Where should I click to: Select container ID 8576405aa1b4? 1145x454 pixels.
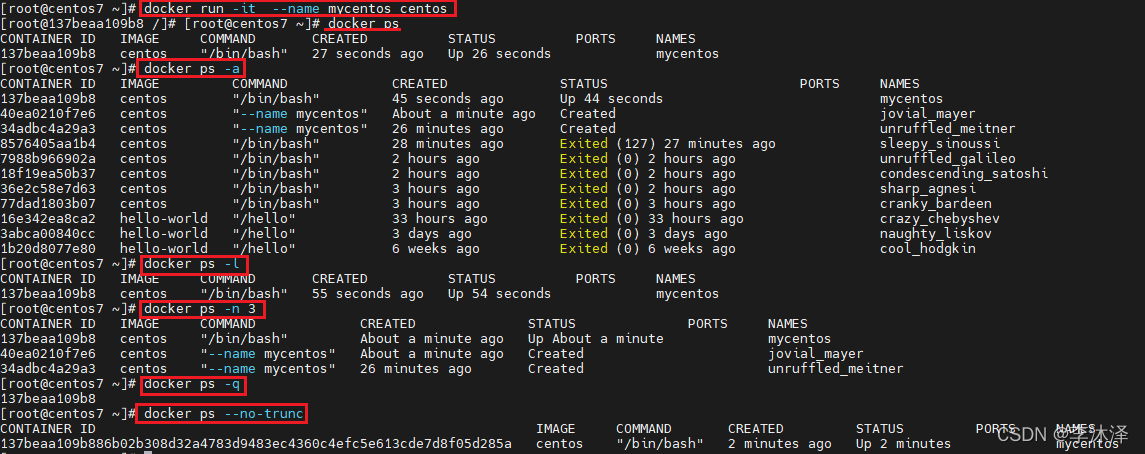coord(48,144)
